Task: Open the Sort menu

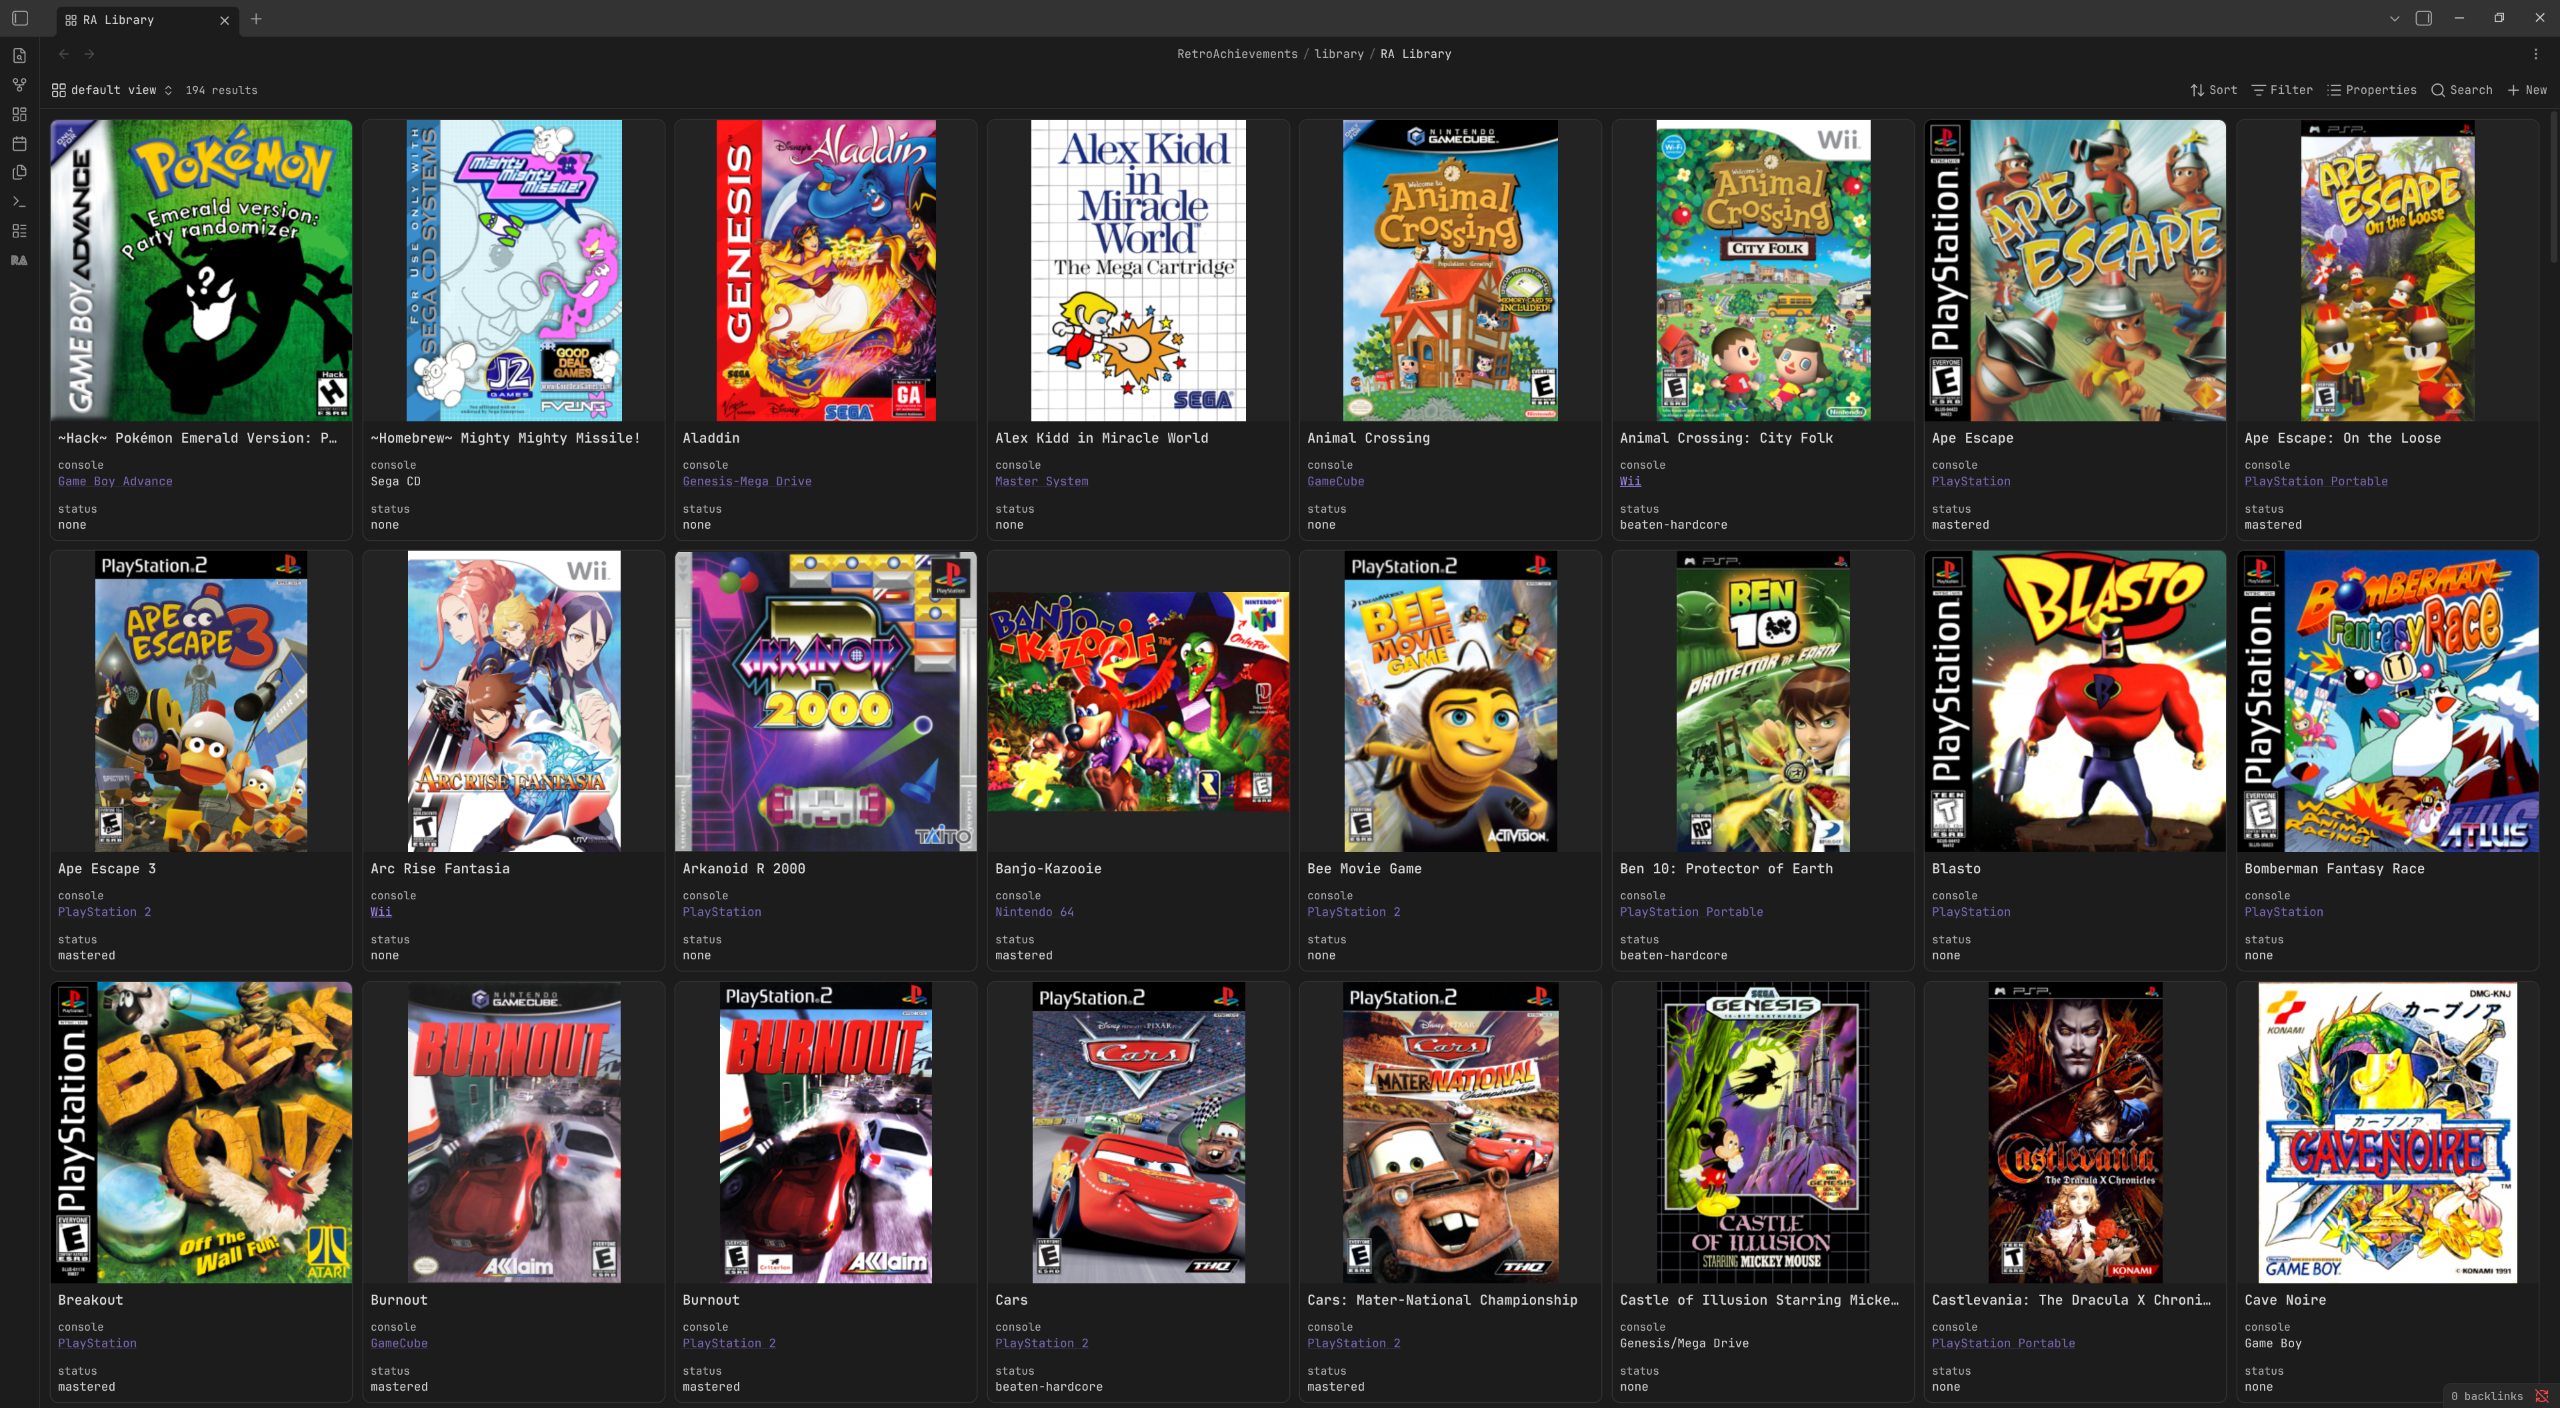Action: point(2213,90)
